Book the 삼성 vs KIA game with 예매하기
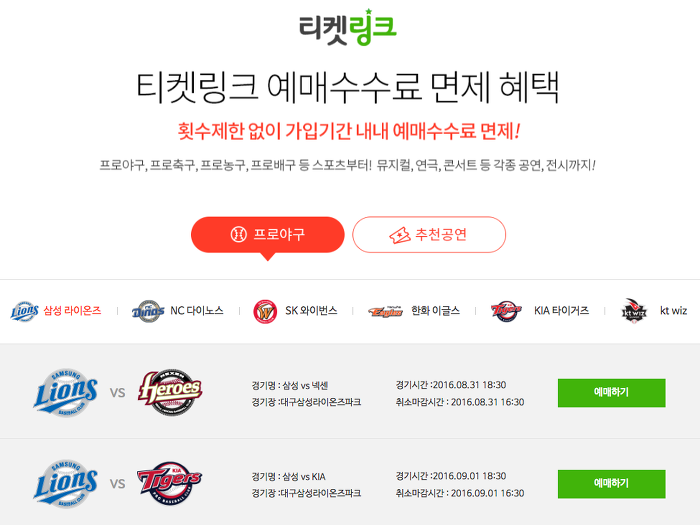700x525 pixels. click(x=612, y=484)
